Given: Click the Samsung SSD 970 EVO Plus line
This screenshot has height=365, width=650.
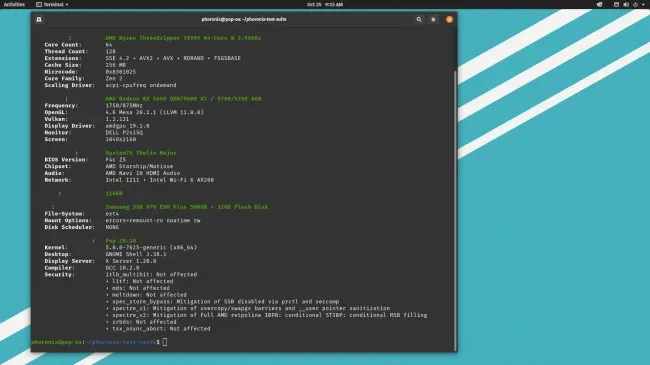Looking at the screenshot, I should 187,207.
